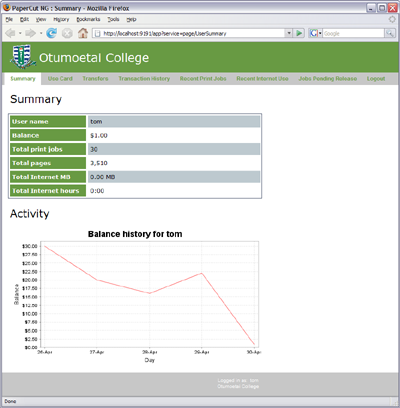Image resolution: width=400 pixels, height=408 pixels.
Task: Open the Recent Internet Use tab
Action: click(x=262, y=79)
